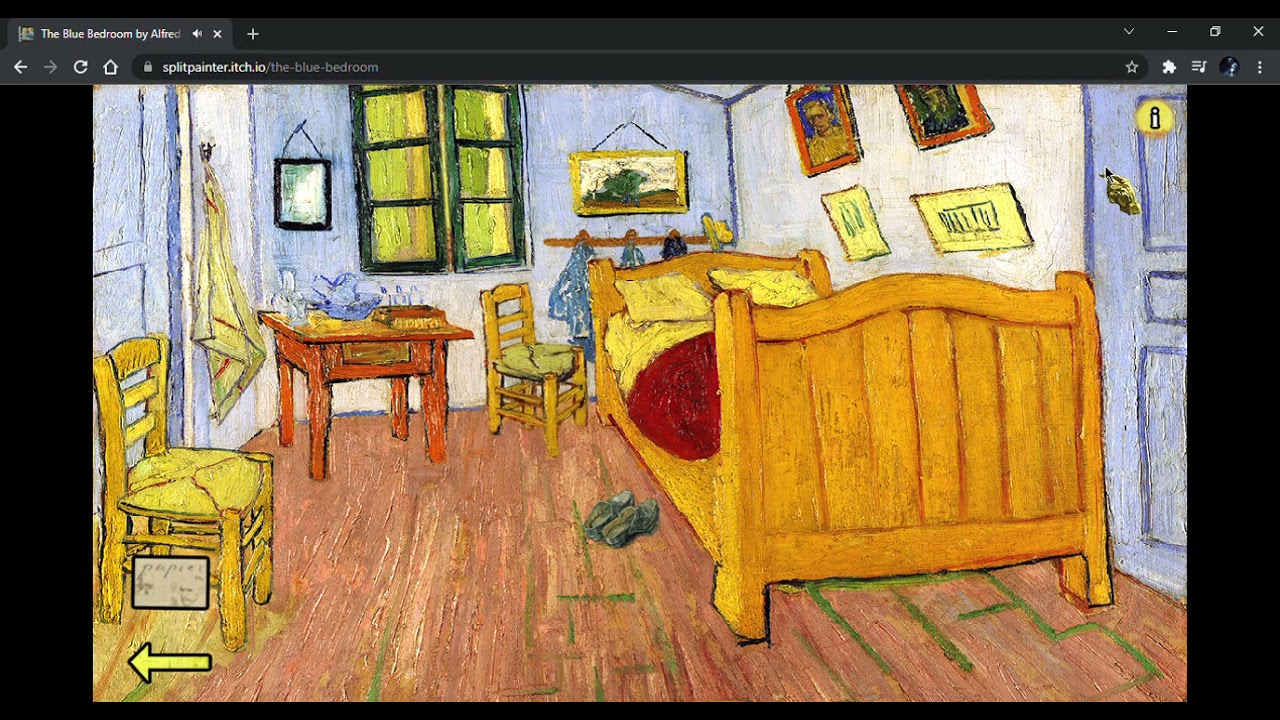Close The Blue Bedroom browser tab

pyautogui.click(x=217, y=33)
